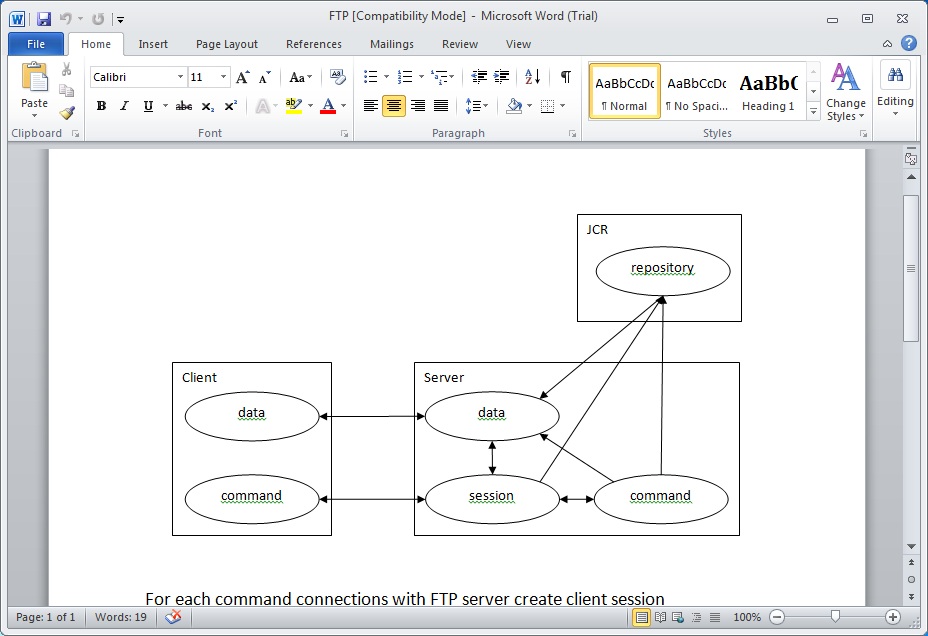Toggle Center text alignment
This screenshot has height=636, width=928.
click(x=394, y=106)
